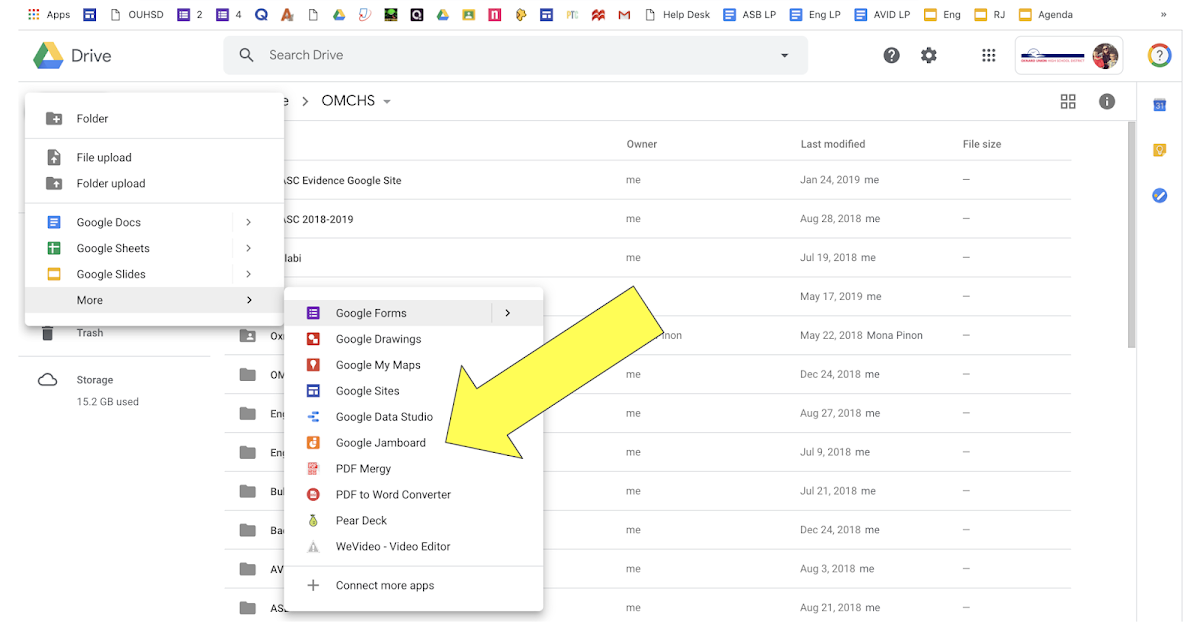Expand the OMCHS folder dropdown arrow

387,102
